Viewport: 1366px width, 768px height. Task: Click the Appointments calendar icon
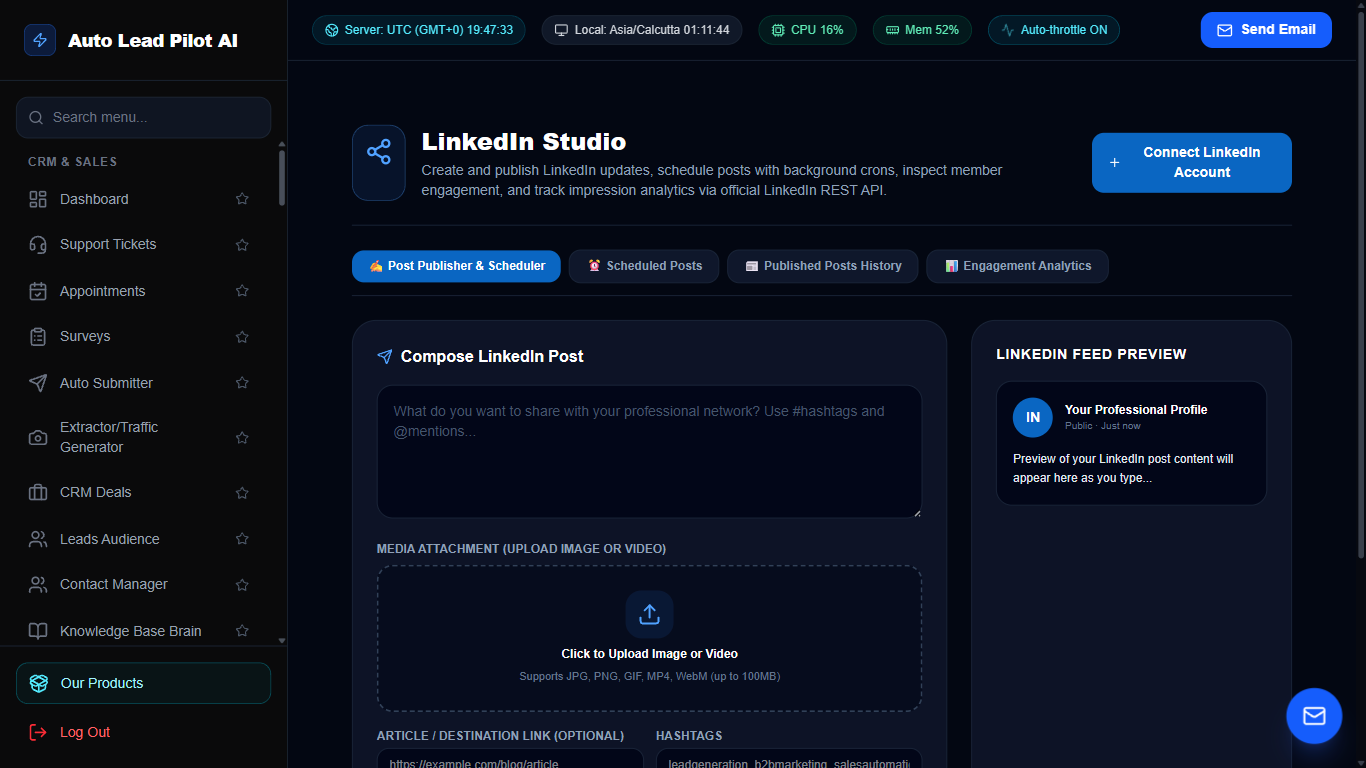38,291
